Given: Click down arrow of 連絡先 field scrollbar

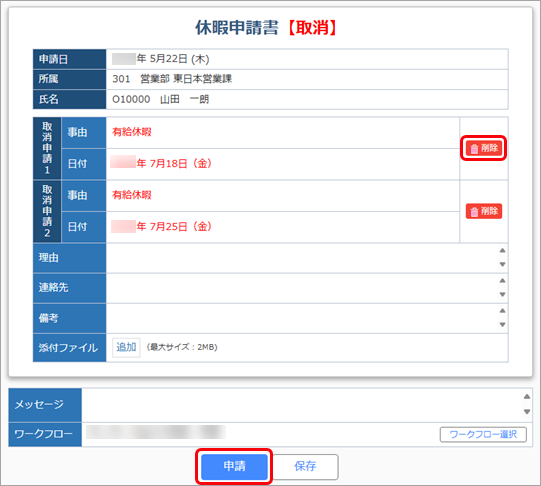Looking at the screenshot, I should [502, 294].
